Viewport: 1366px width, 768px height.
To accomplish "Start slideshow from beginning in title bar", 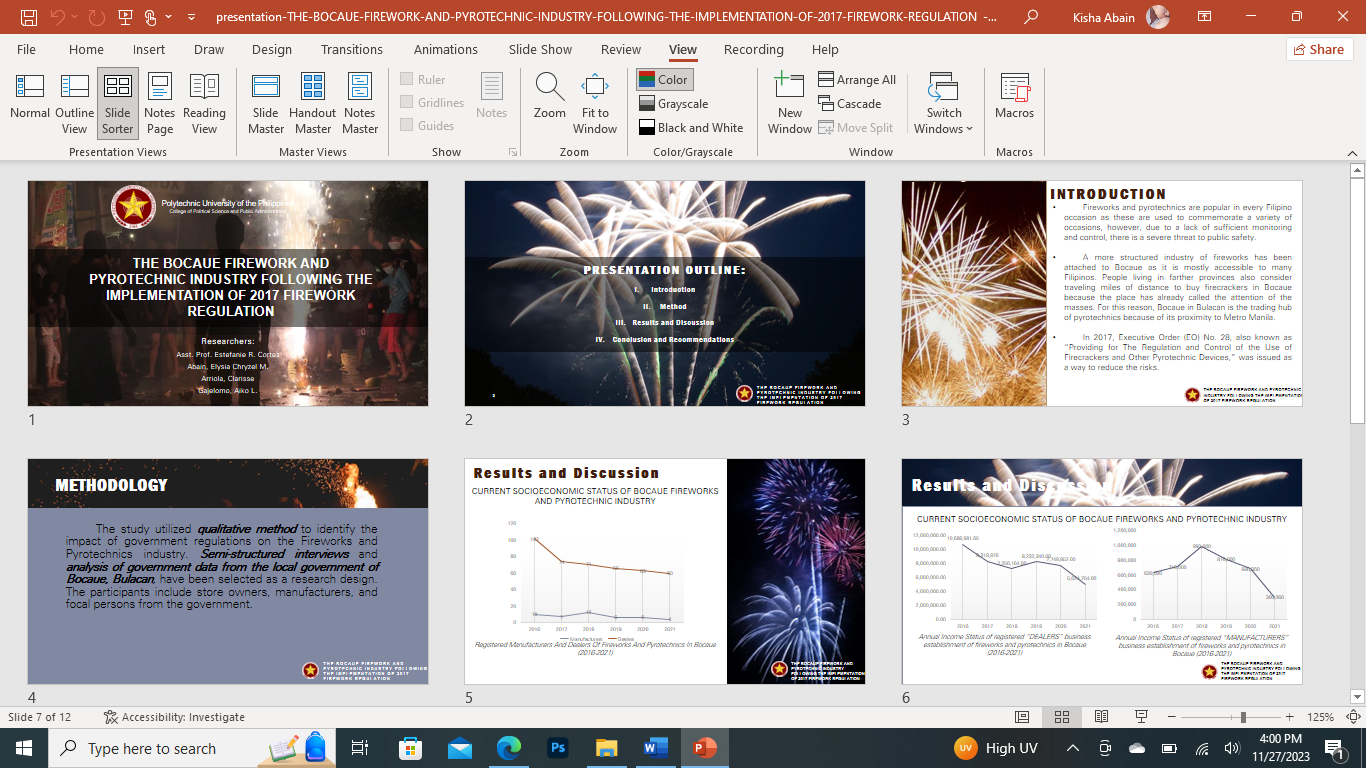I will [x=125, y=17].
